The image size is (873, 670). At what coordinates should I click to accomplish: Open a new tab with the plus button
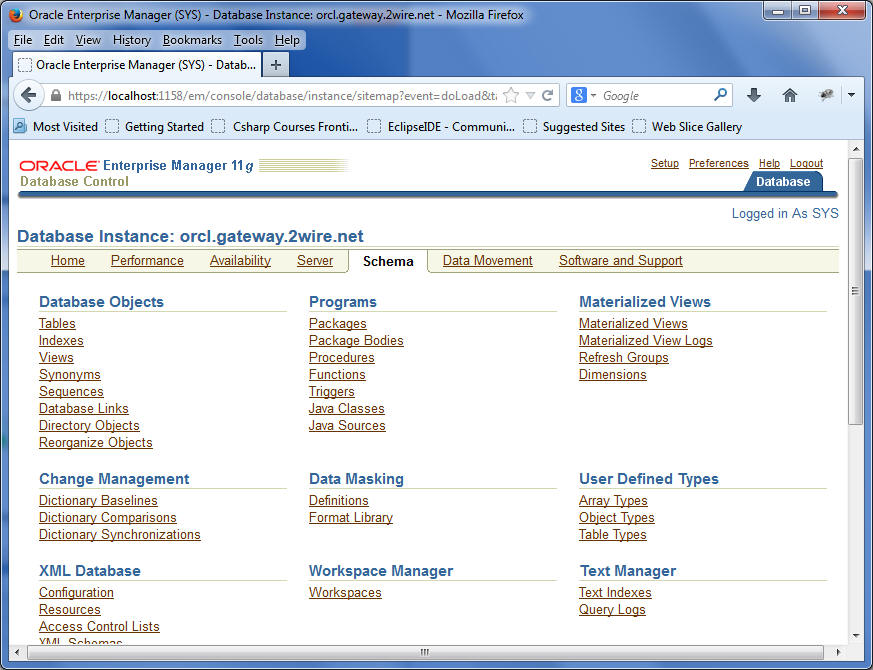(276, 65)
